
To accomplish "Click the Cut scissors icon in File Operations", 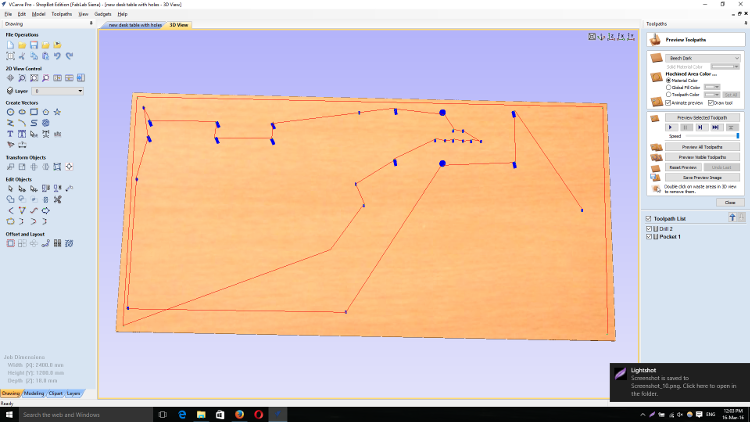I will (x=22, y=56).
